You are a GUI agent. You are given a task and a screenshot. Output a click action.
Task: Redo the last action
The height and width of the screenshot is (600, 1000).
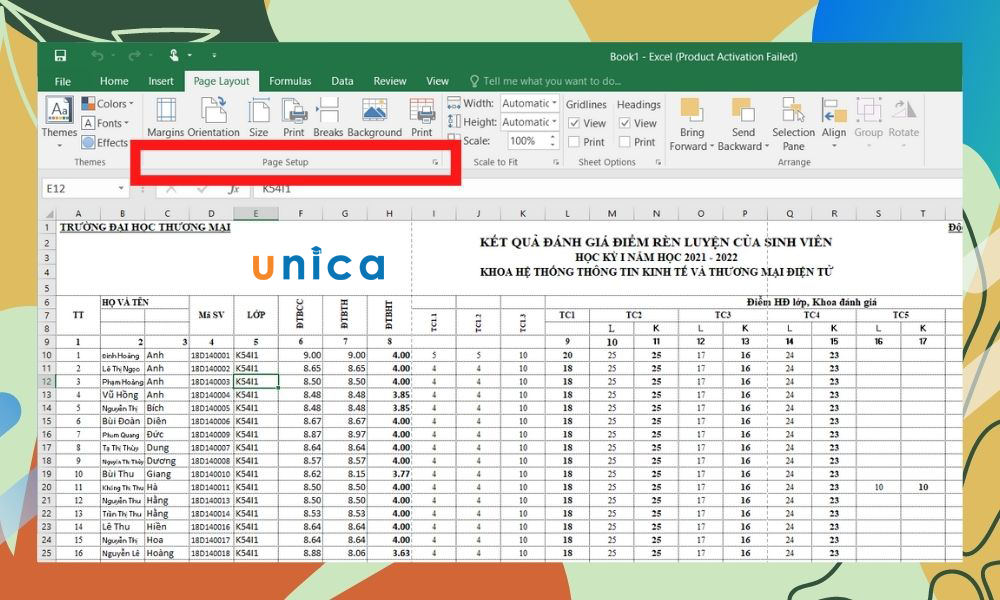[134, 56]
